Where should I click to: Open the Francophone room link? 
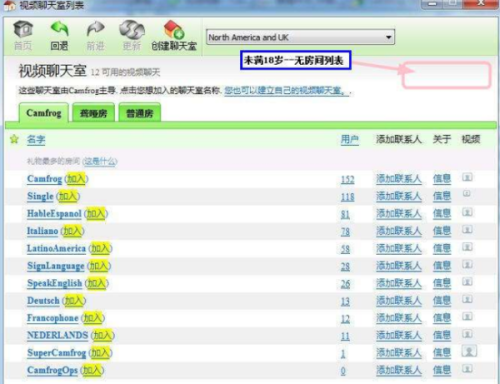tap(53, 318)
